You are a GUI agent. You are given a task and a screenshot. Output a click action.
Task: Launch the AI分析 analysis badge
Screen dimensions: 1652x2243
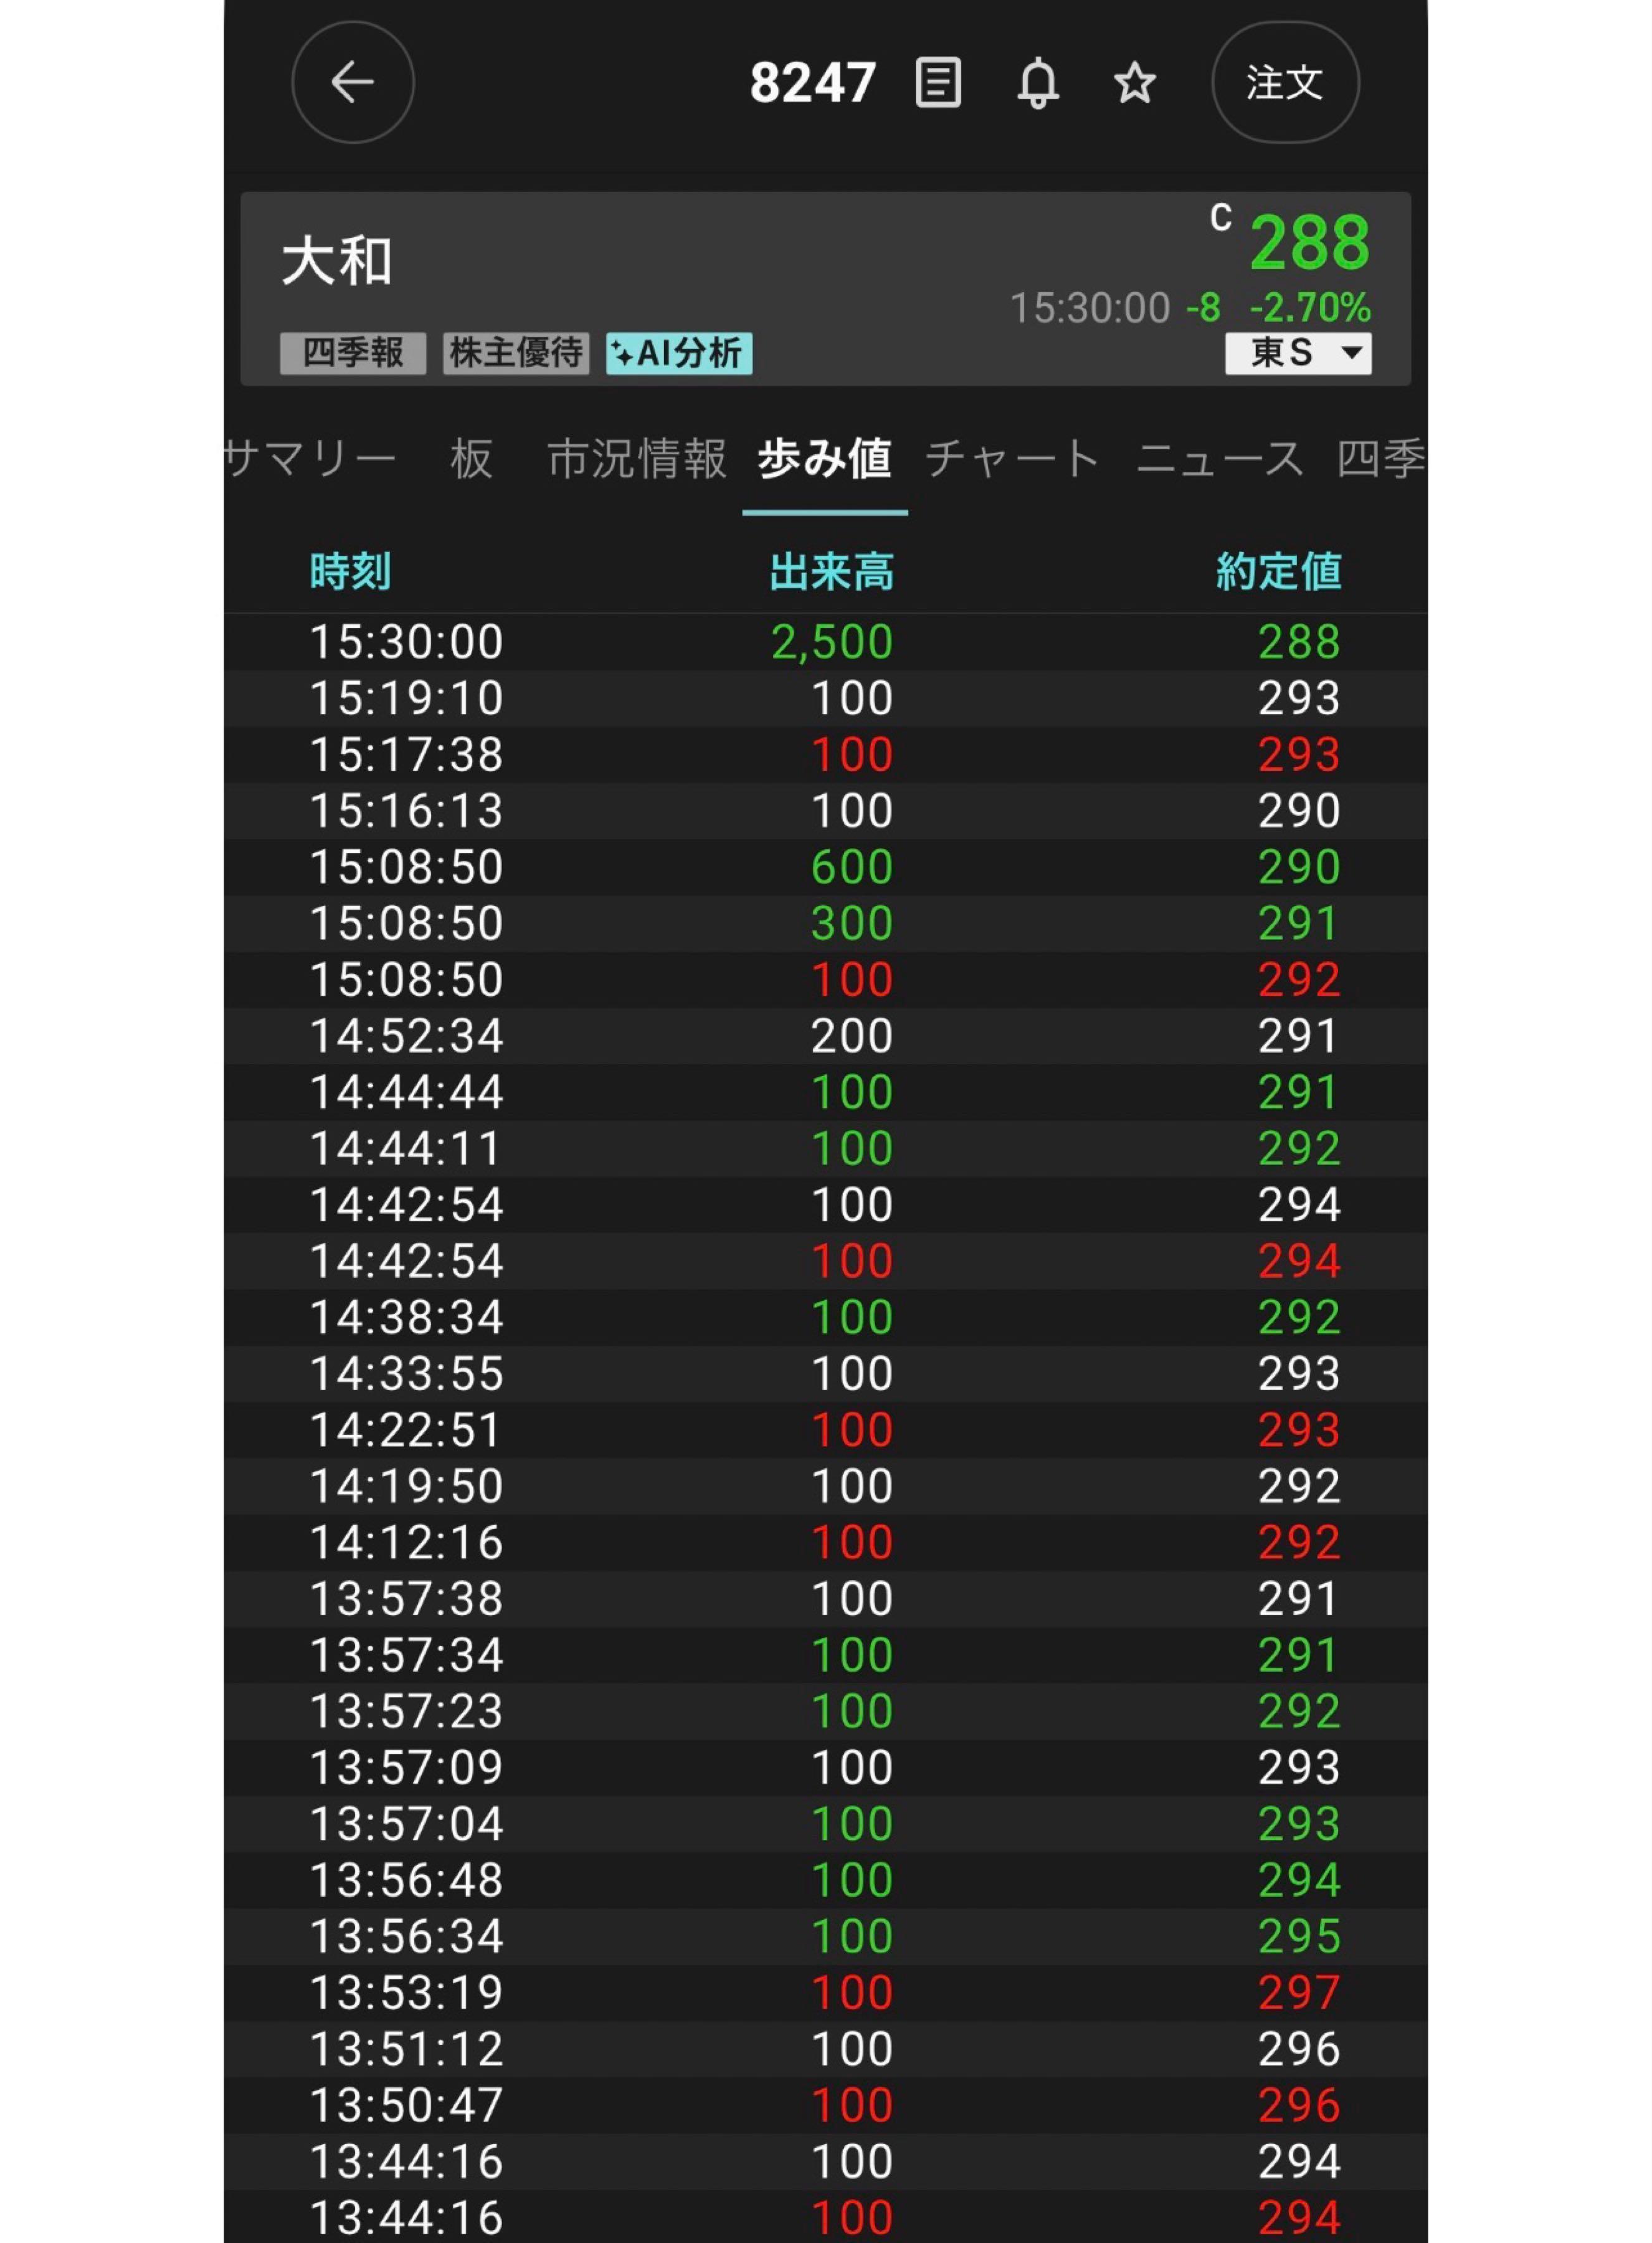pos(679,353)
